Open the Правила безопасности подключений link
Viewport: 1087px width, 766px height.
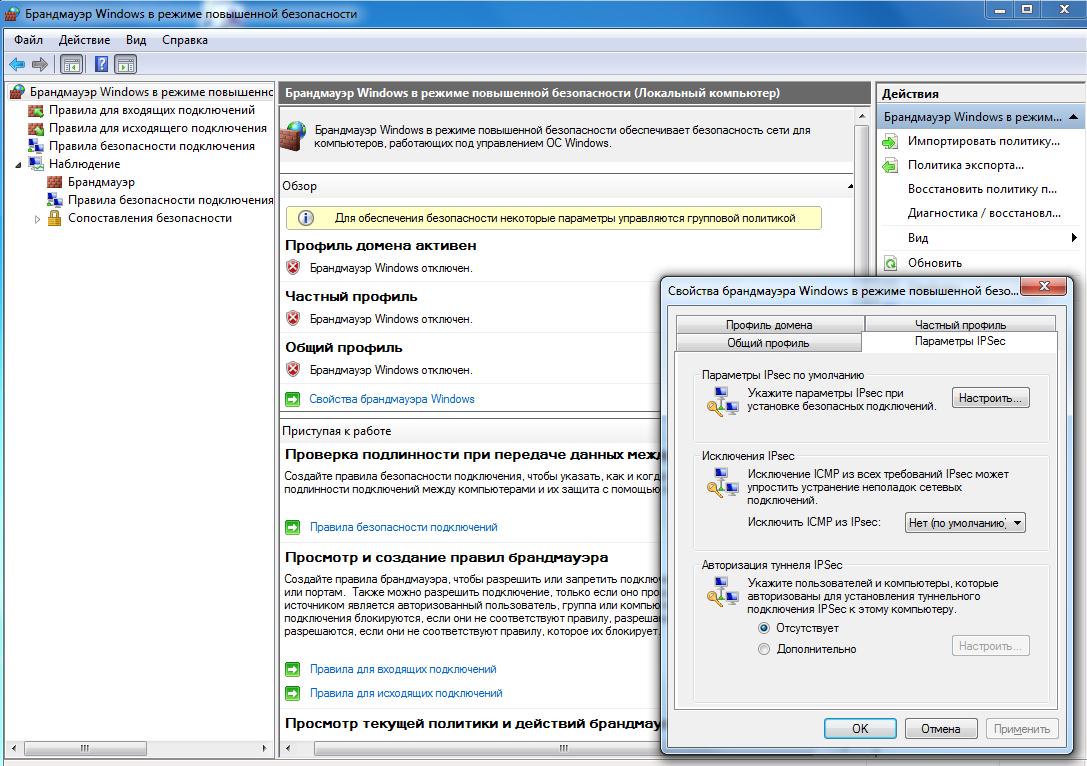point(403,528)
